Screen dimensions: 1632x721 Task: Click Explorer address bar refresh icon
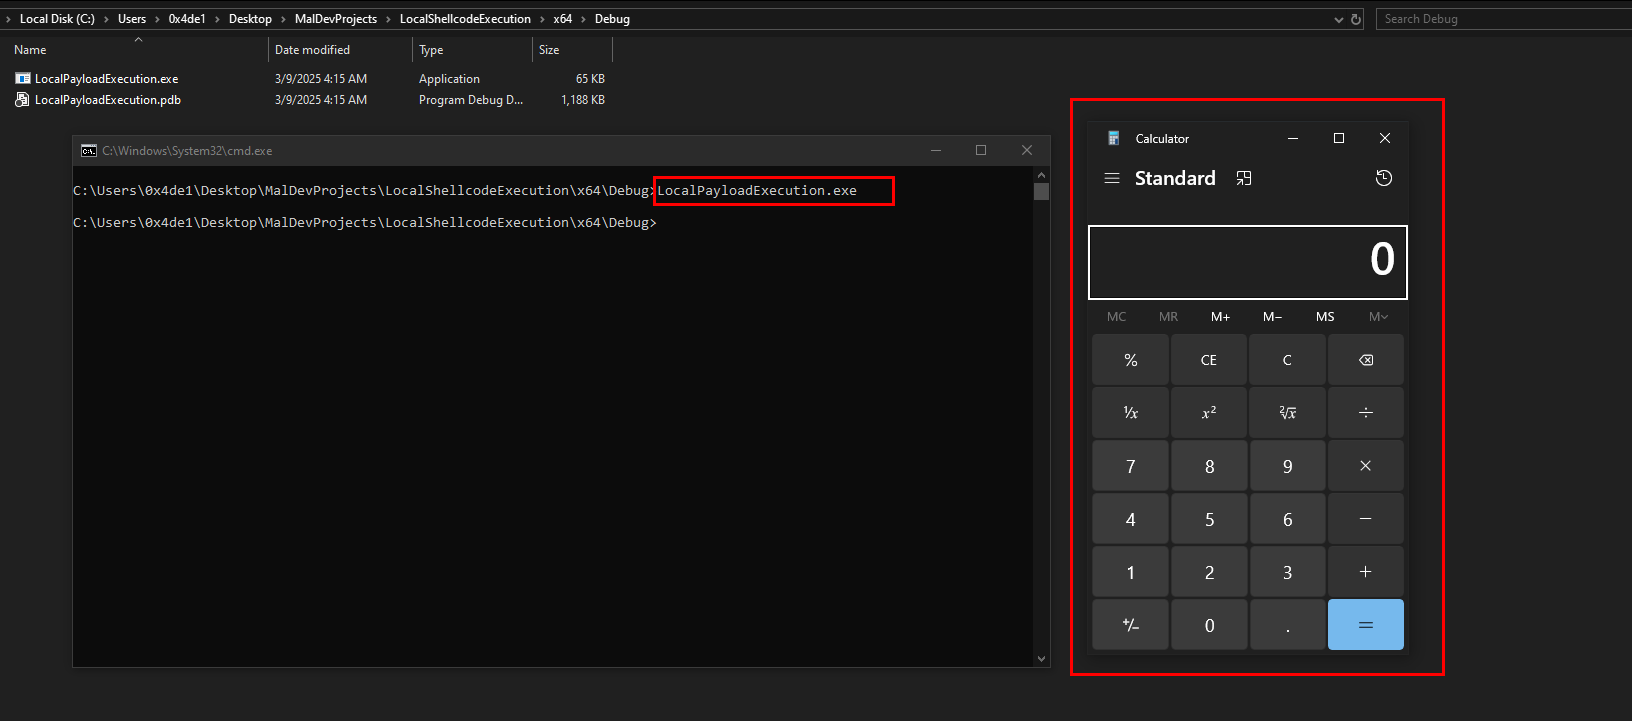pos(1356,19)
